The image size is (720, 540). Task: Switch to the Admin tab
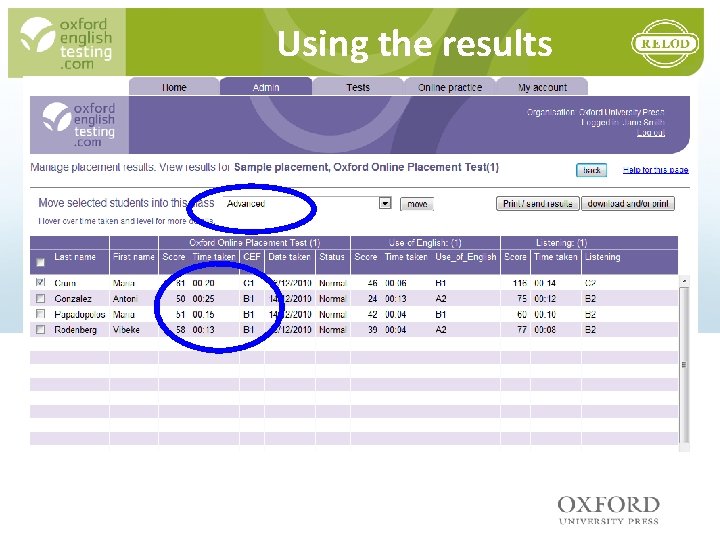266,87
